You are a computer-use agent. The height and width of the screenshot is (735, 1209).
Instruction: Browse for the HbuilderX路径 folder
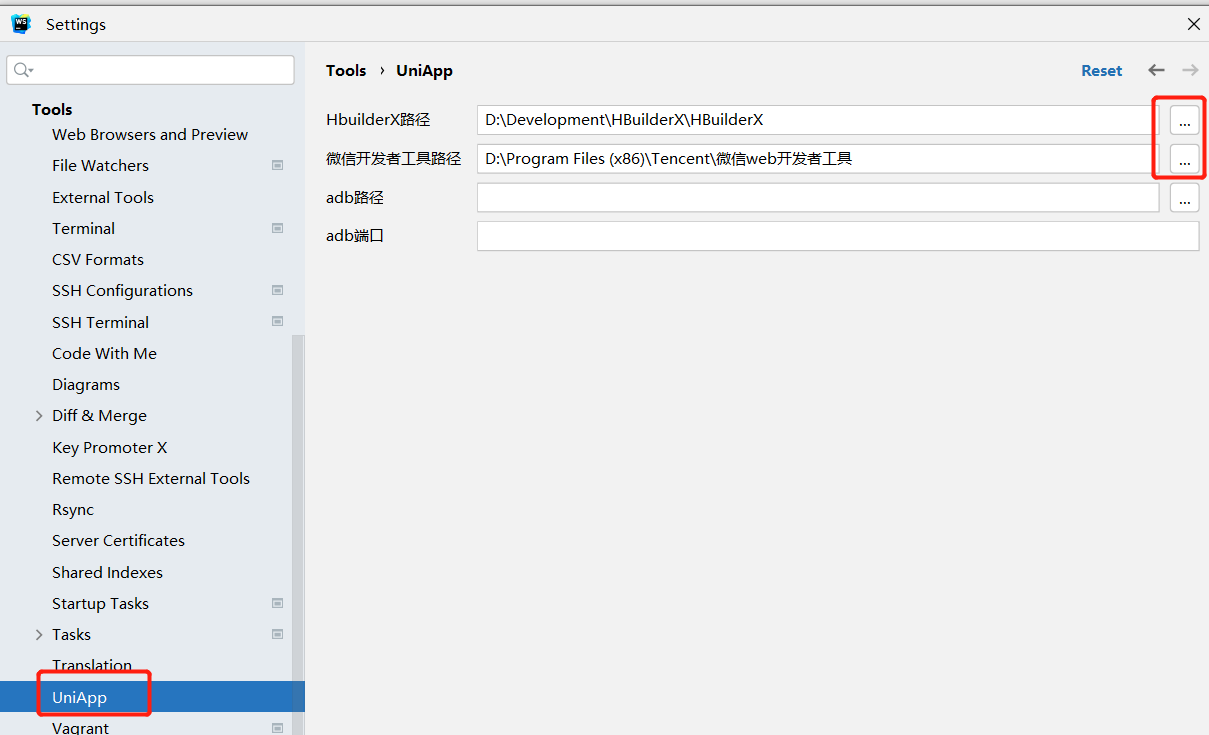[1184, 120]
